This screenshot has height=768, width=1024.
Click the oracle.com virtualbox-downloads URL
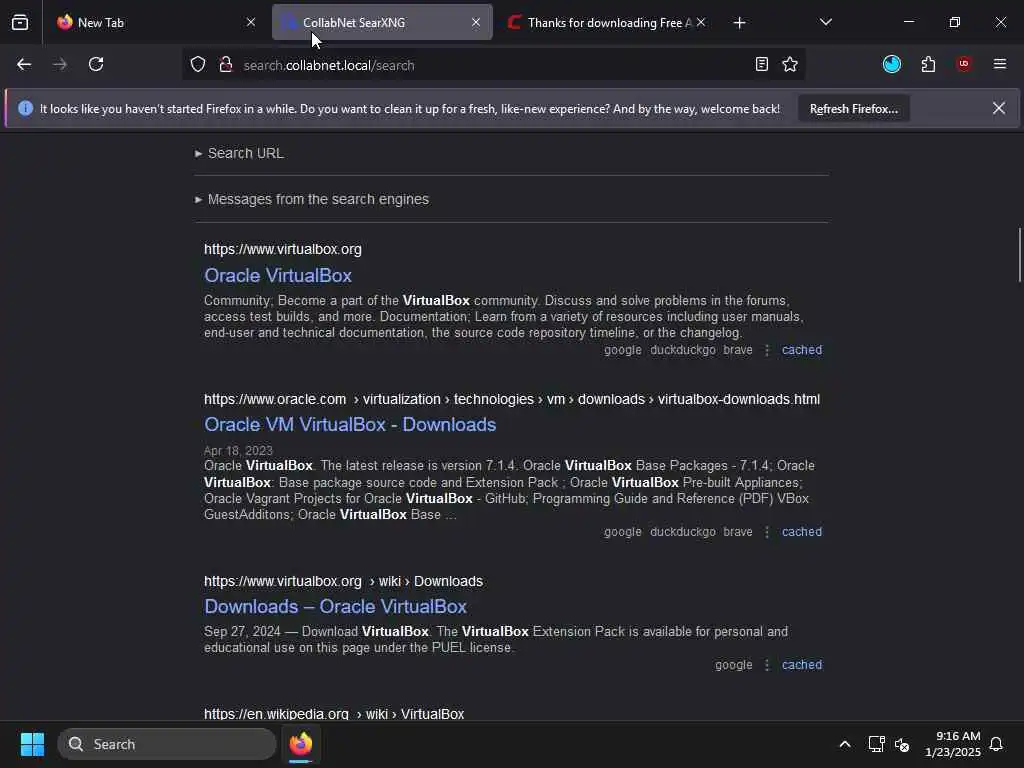pyautogui.click(x=512, y=399)
